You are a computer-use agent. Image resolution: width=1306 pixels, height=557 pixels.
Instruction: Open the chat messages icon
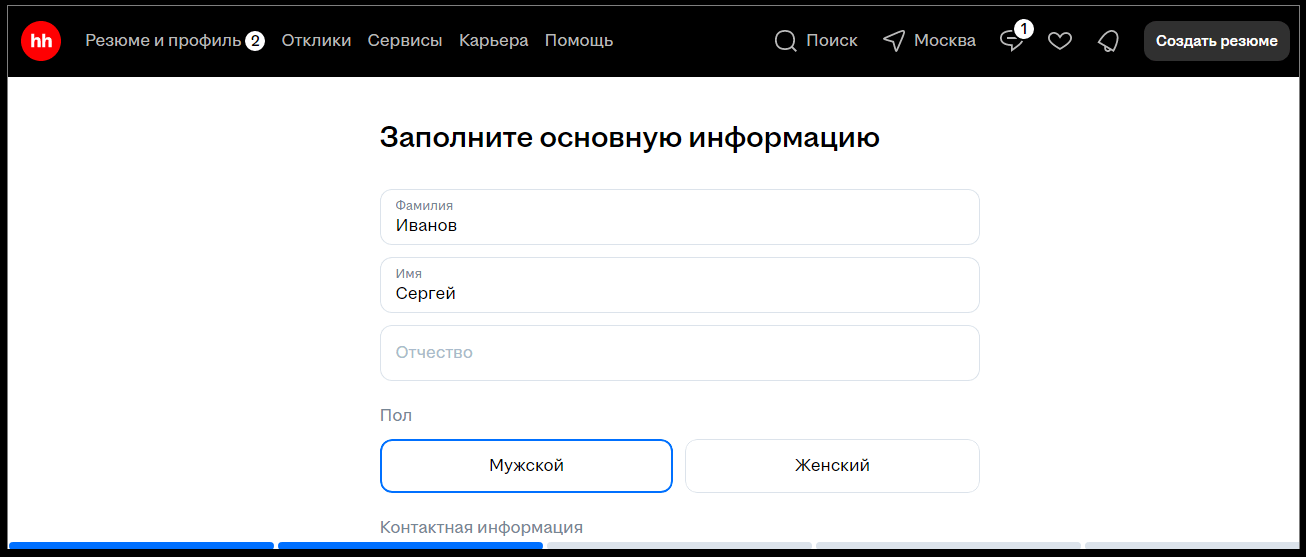1012,41
